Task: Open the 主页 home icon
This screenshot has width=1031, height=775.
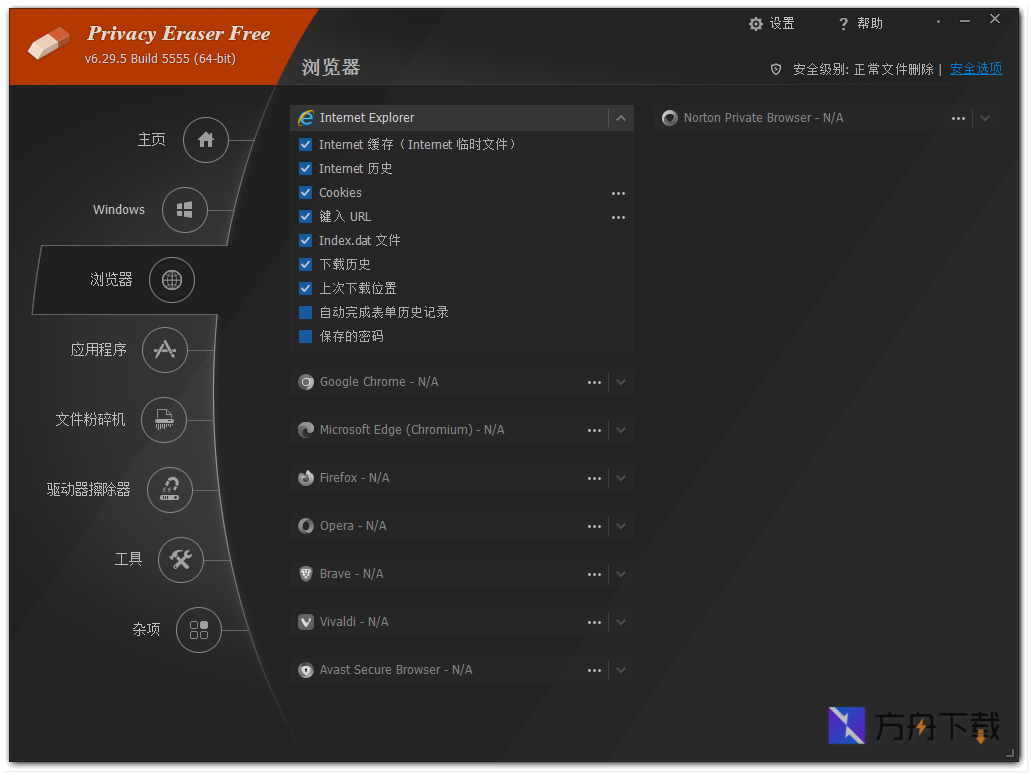Action: click(206, 140)
